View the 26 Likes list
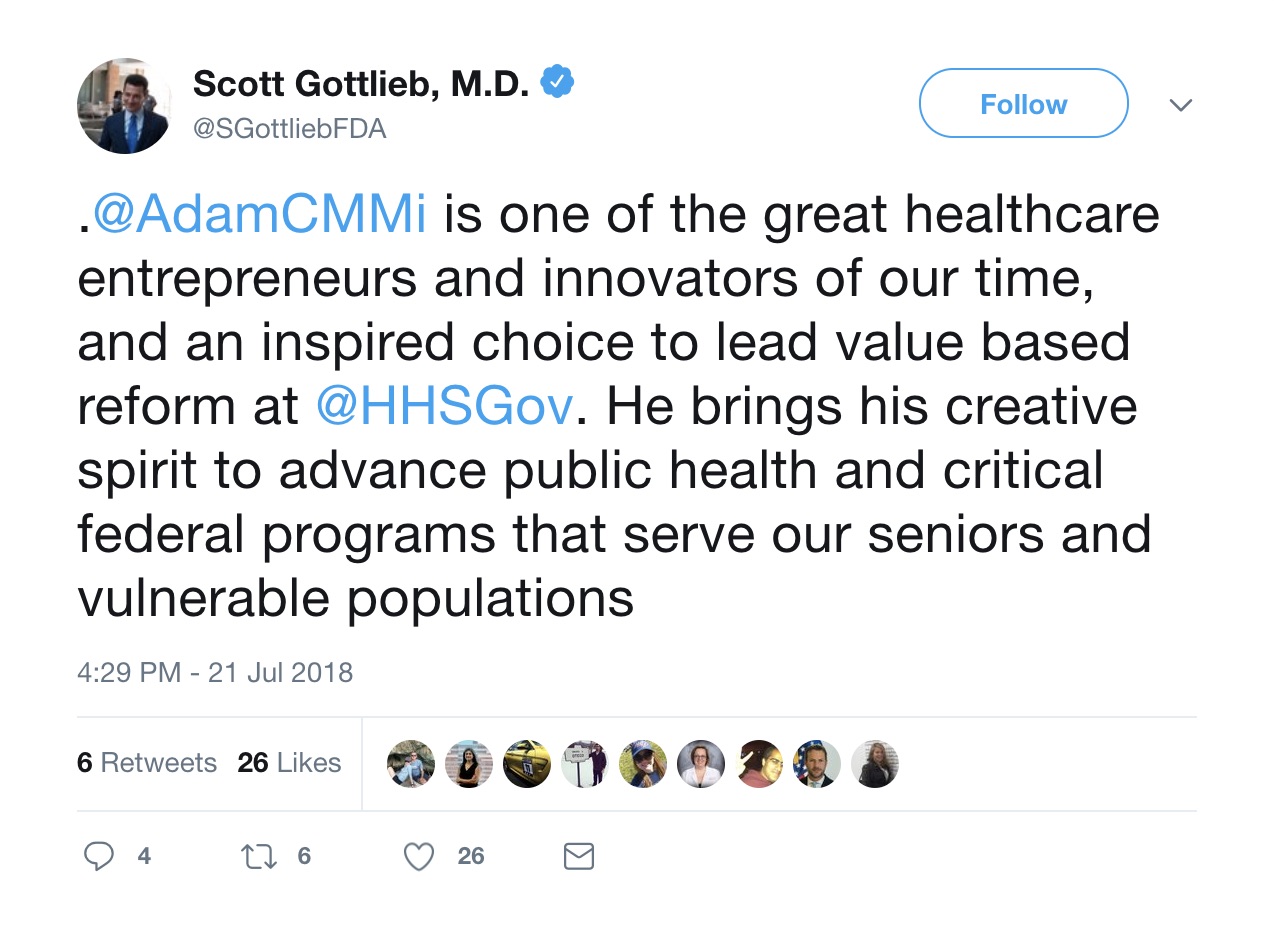Screen dimensions: 1274x925 pos(290,763)
